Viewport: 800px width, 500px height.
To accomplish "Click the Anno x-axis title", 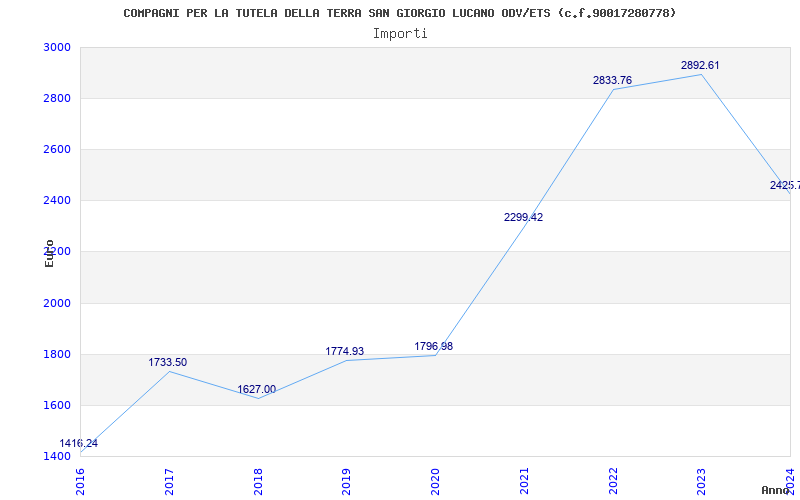I will coord(776,490).
